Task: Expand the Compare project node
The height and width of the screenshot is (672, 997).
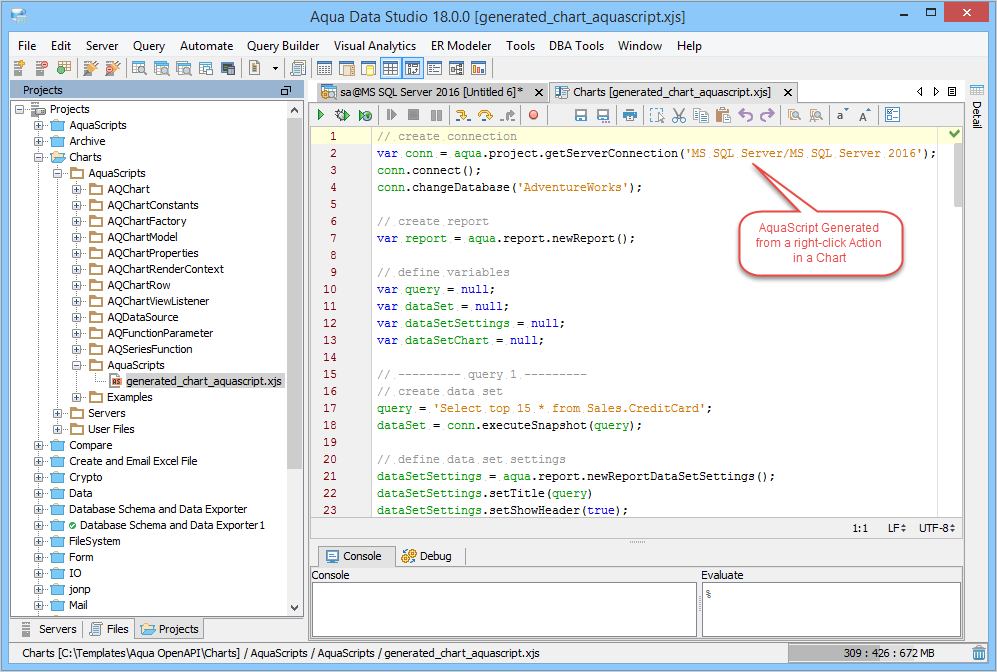Action: coord(39,445)
